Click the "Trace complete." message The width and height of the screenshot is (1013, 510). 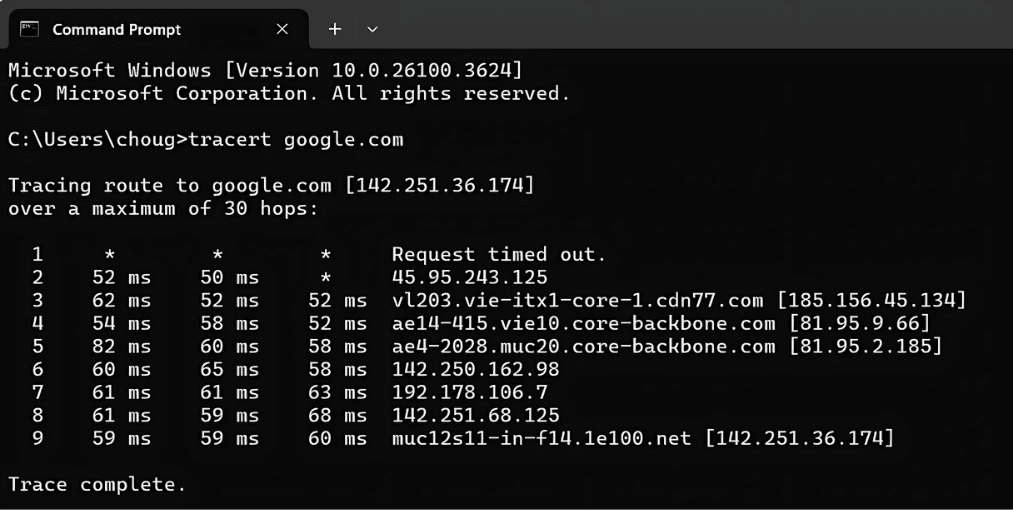pyautogui.click(x=97, y=484)
